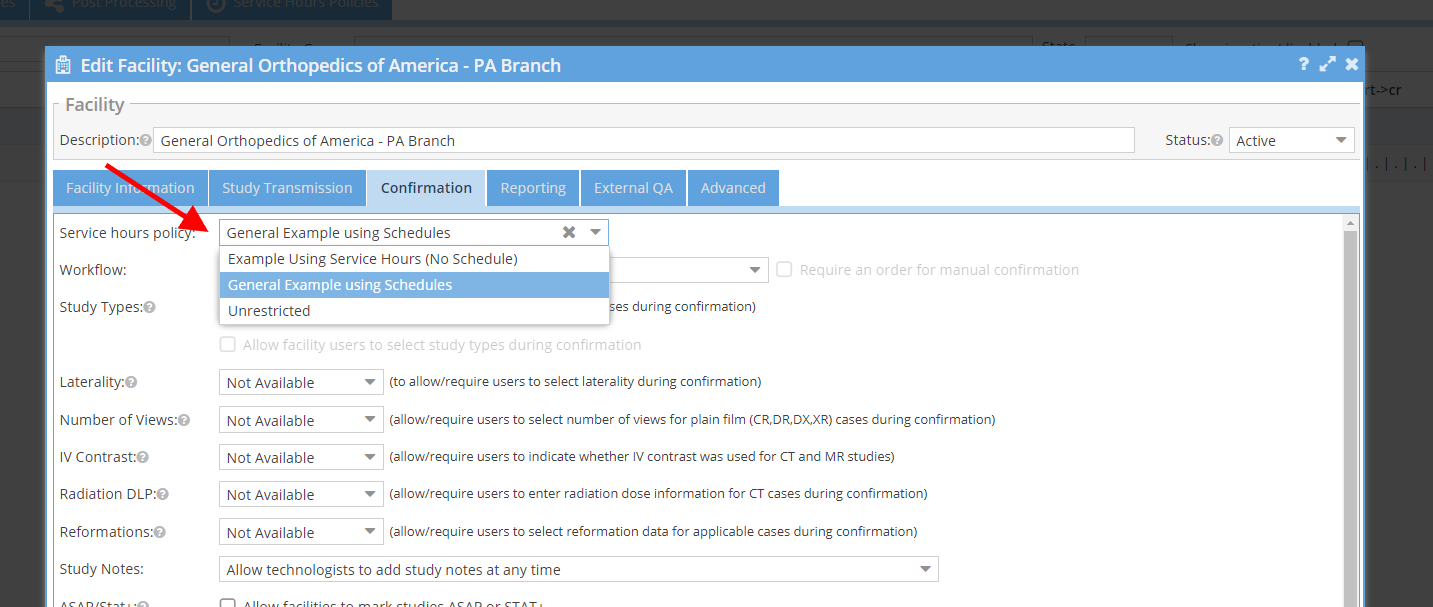Screen dimensions: 1433x607
Task: Switch to the Advanced tab
Action: tap(733, 188)
